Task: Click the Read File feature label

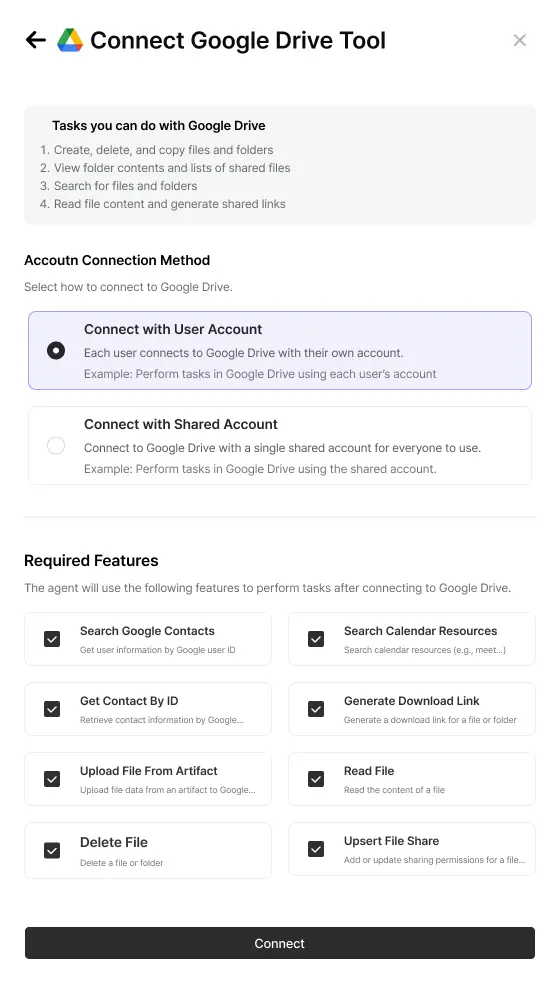Action: pyautogui.click(x=369, y=771)
